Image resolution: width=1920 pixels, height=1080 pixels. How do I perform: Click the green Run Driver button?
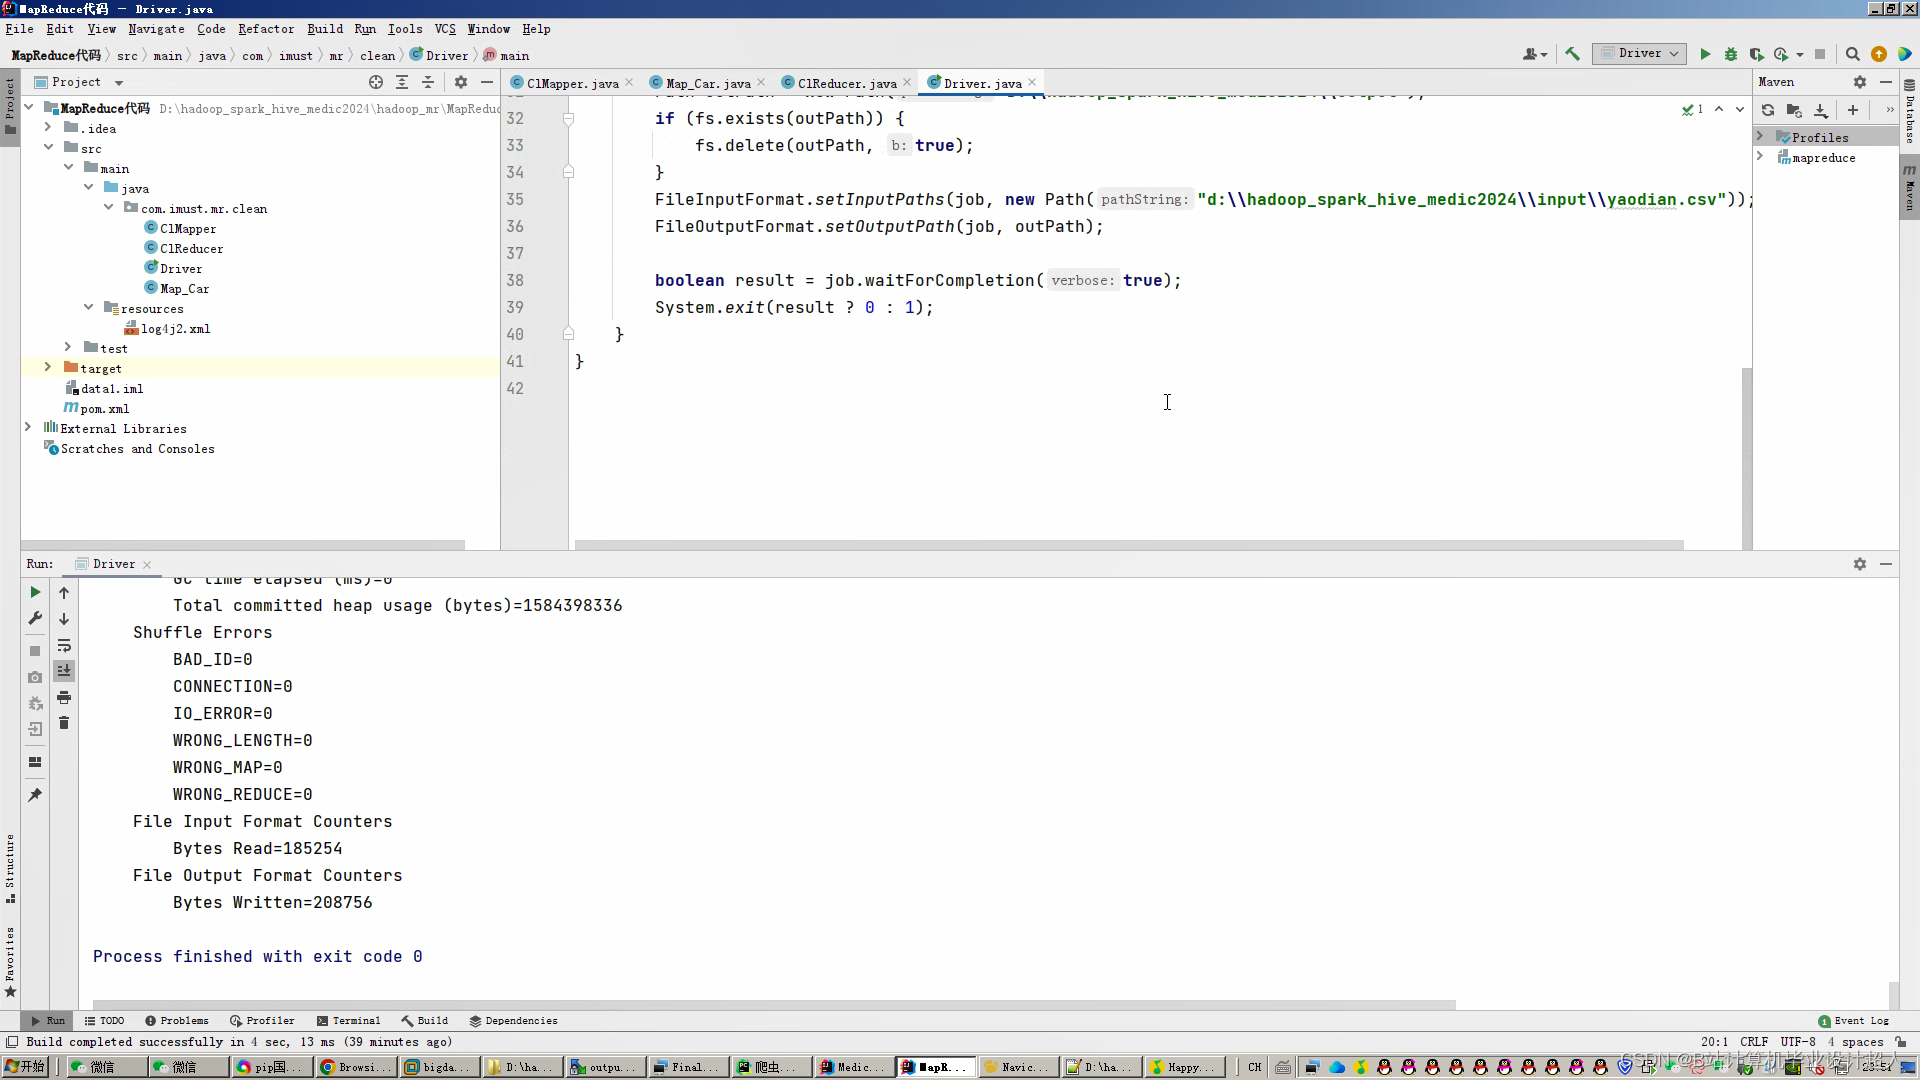tap(1705, 54)
